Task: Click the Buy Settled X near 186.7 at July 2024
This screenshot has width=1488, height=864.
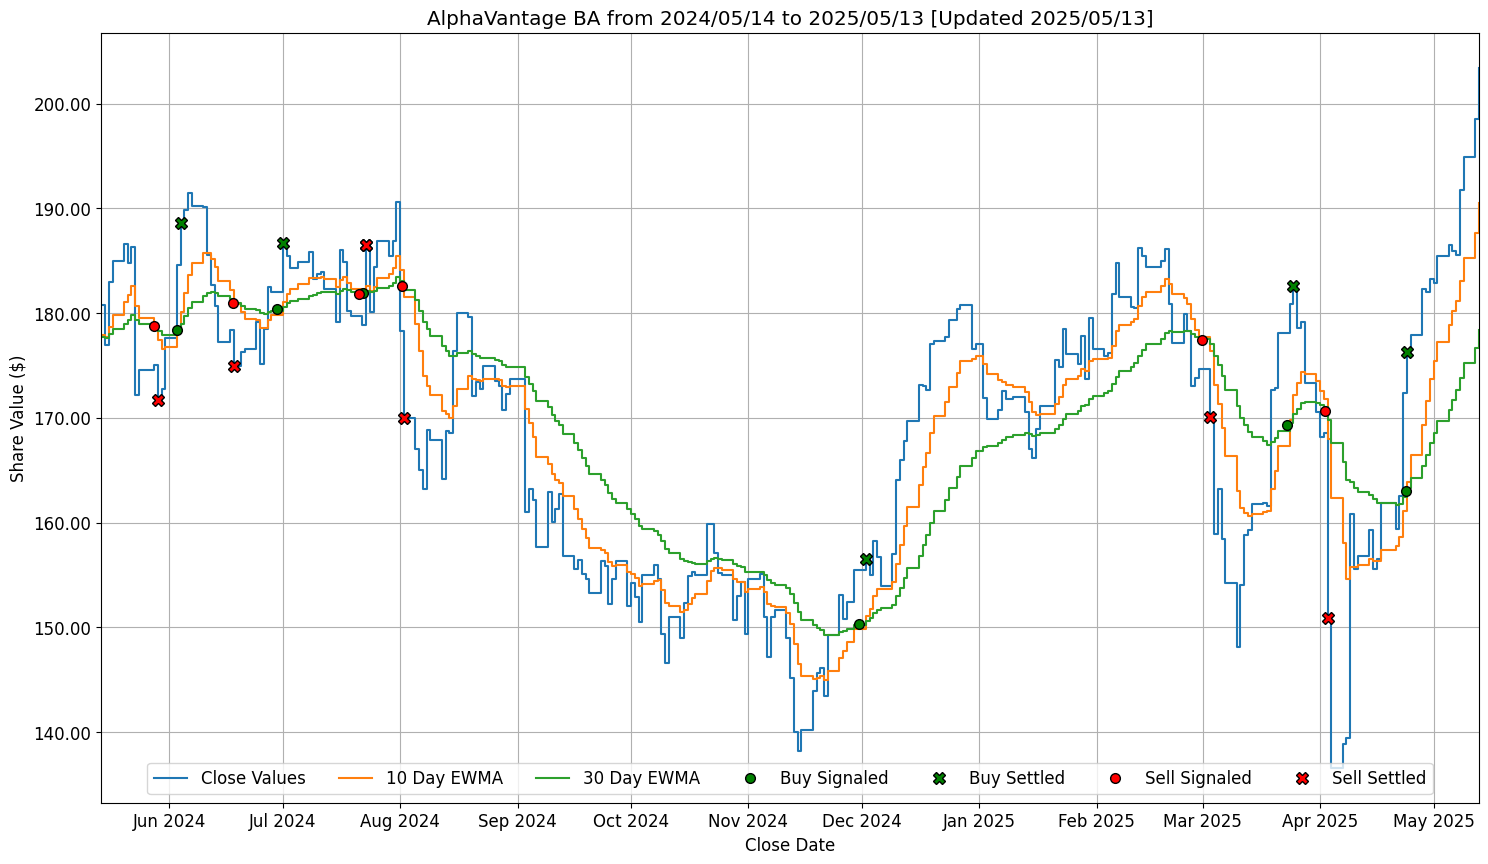Action: (x=283, y=243)
